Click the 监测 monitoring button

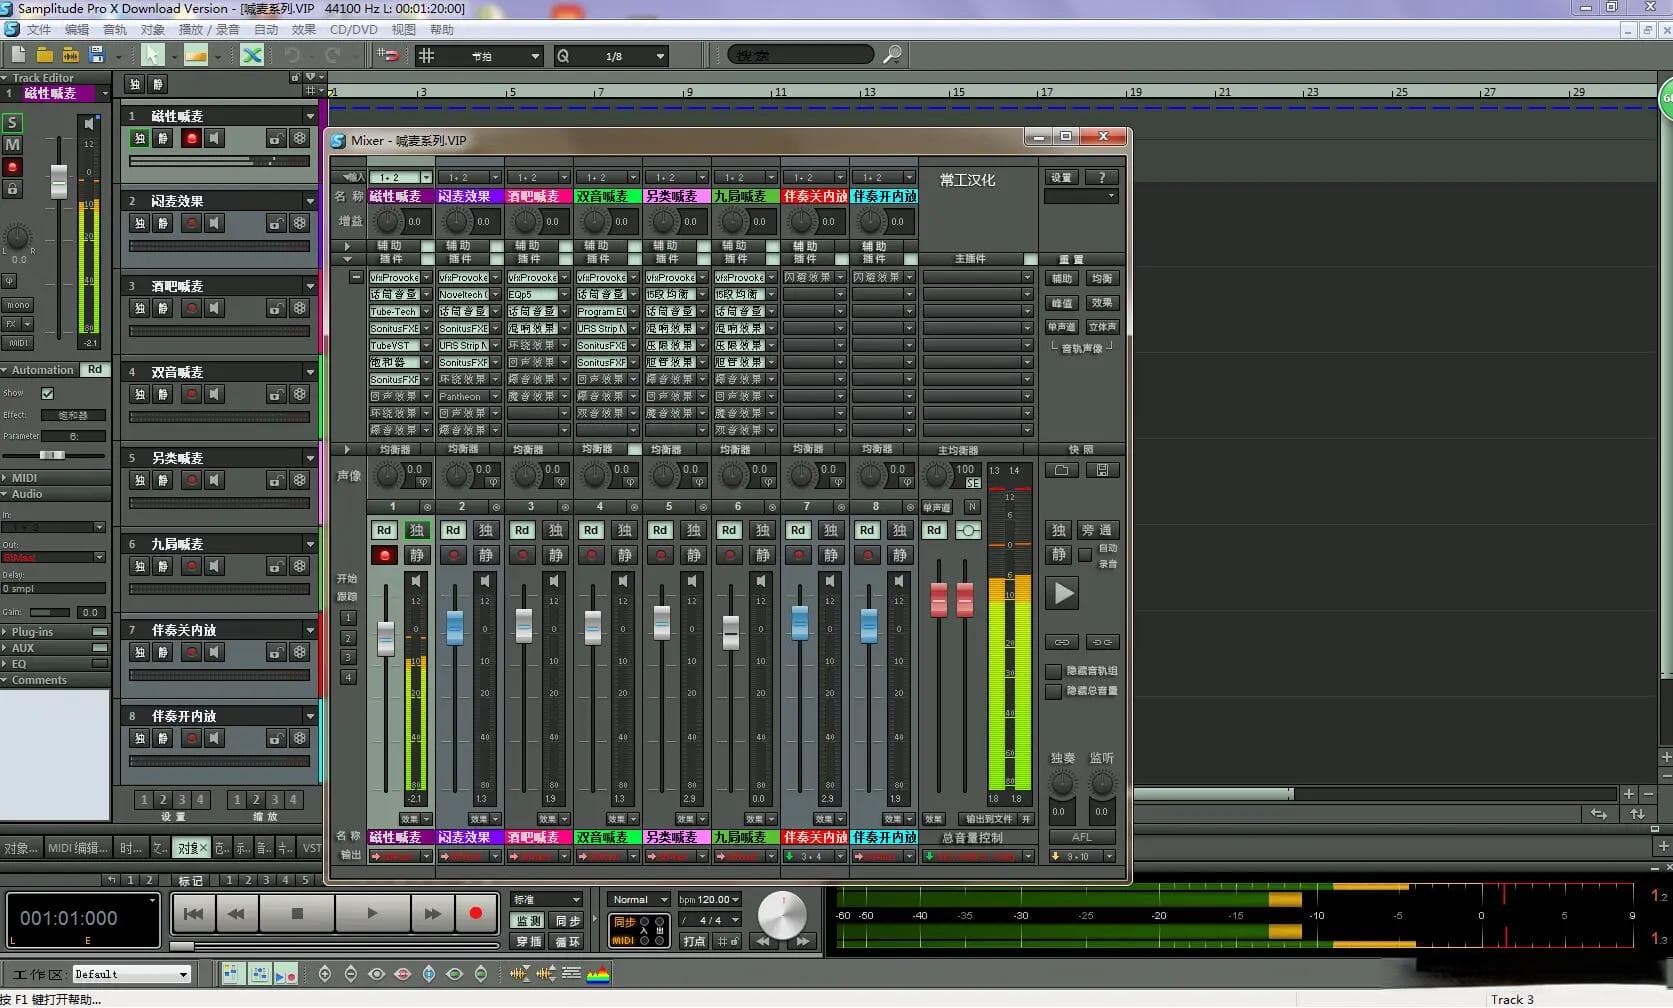pyautogui.click(x=527, y=921)
